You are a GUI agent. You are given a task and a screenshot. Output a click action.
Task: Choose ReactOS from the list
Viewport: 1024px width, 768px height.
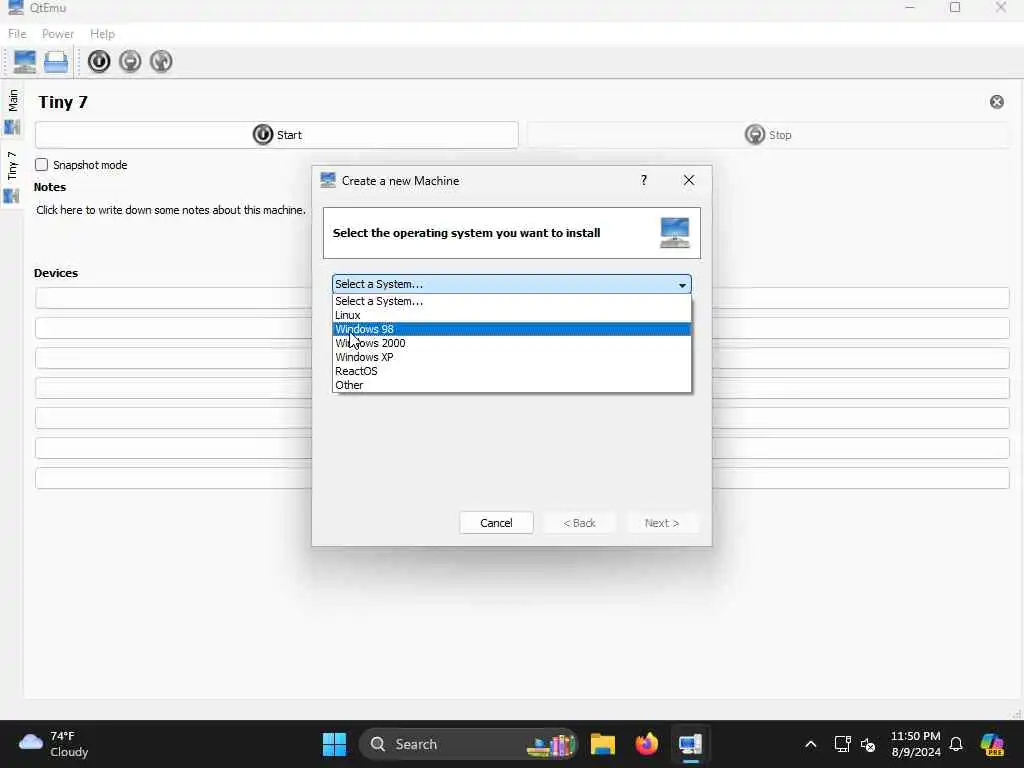click(x=512, y=371)
